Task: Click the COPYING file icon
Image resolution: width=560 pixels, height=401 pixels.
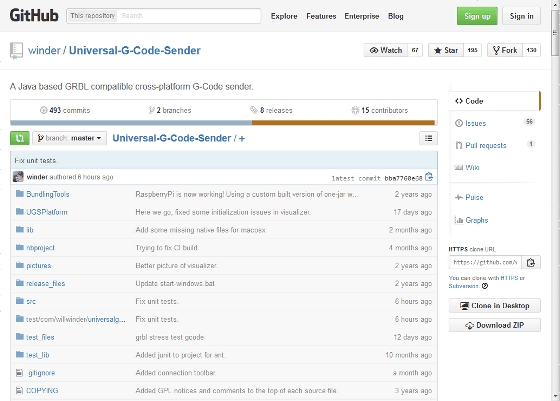Action: 19,390
